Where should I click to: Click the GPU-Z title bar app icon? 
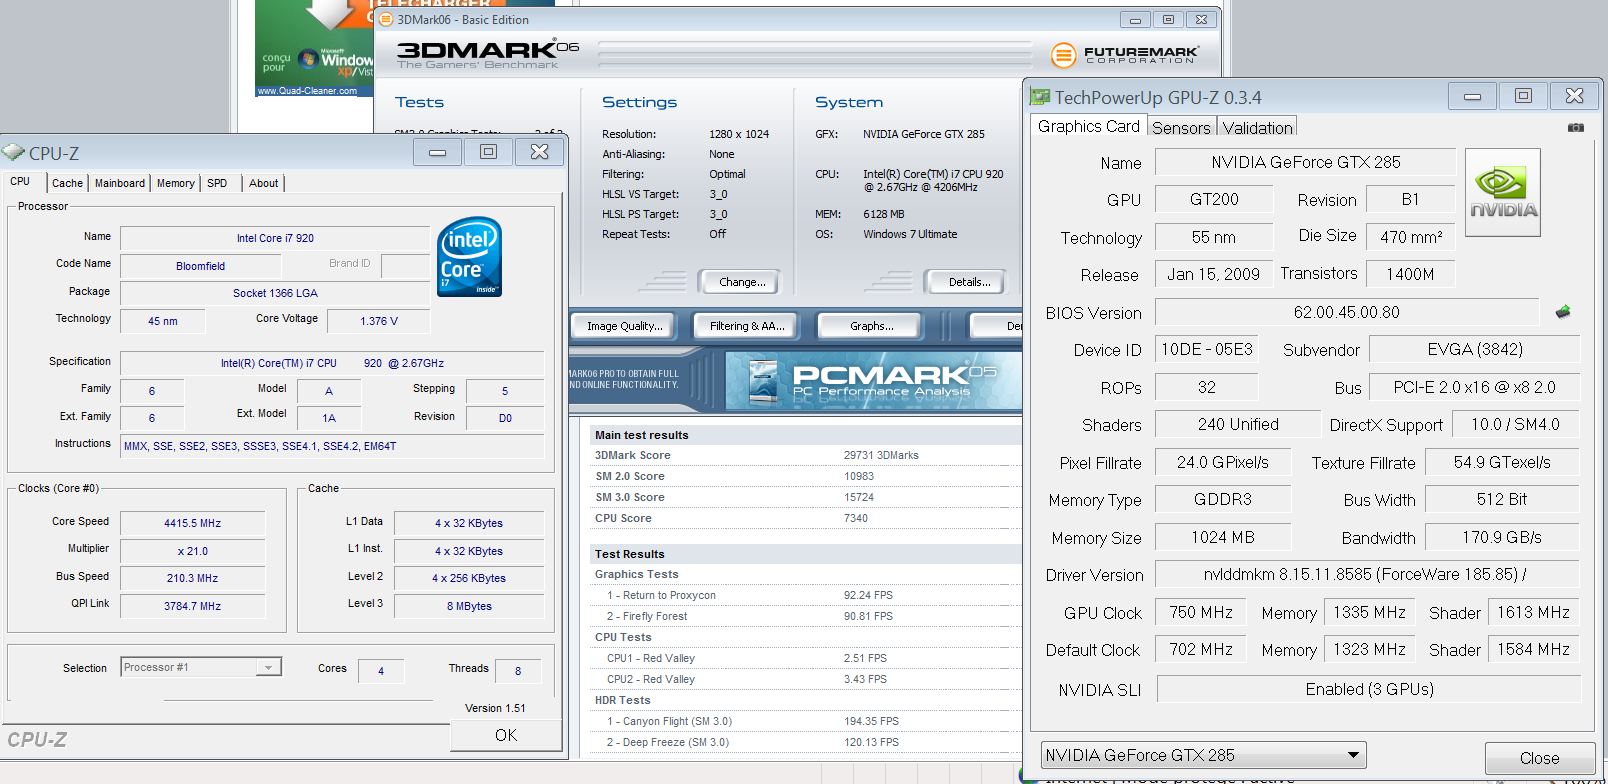point(1040,97)
